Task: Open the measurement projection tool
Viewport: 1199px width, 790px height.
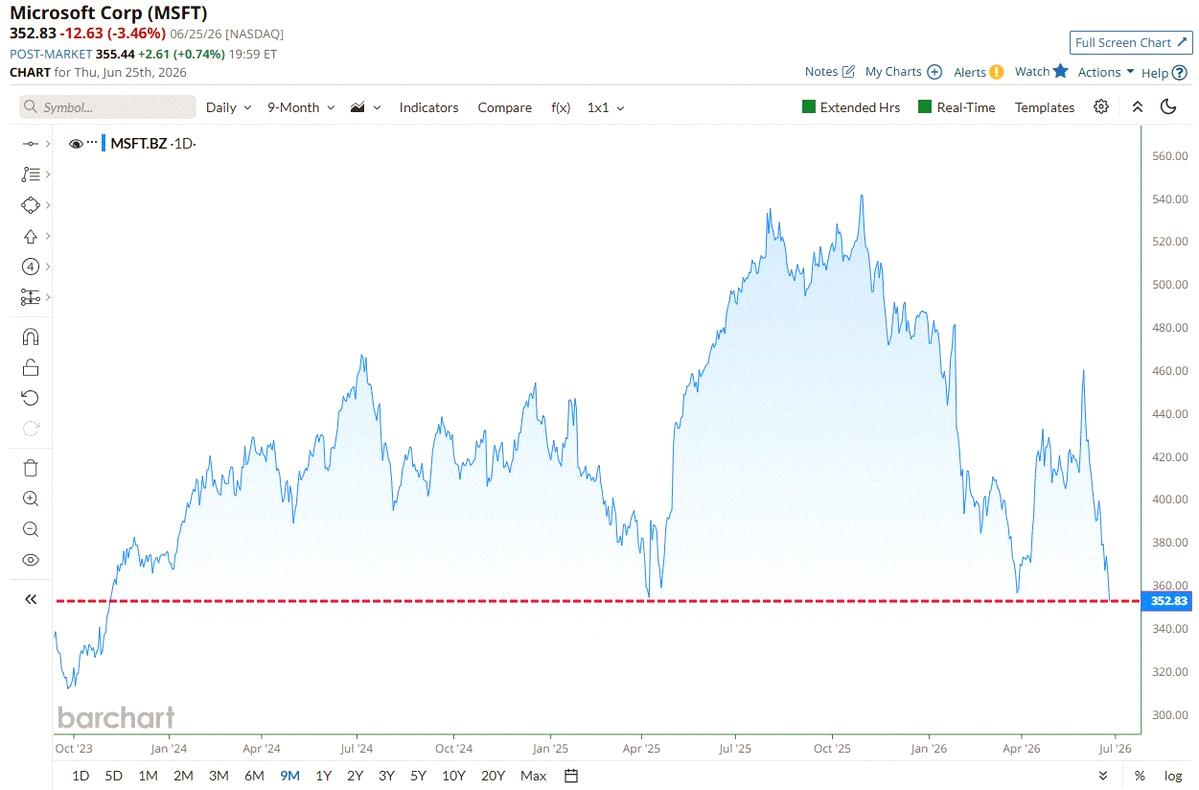Action: (x=31, y=297)
